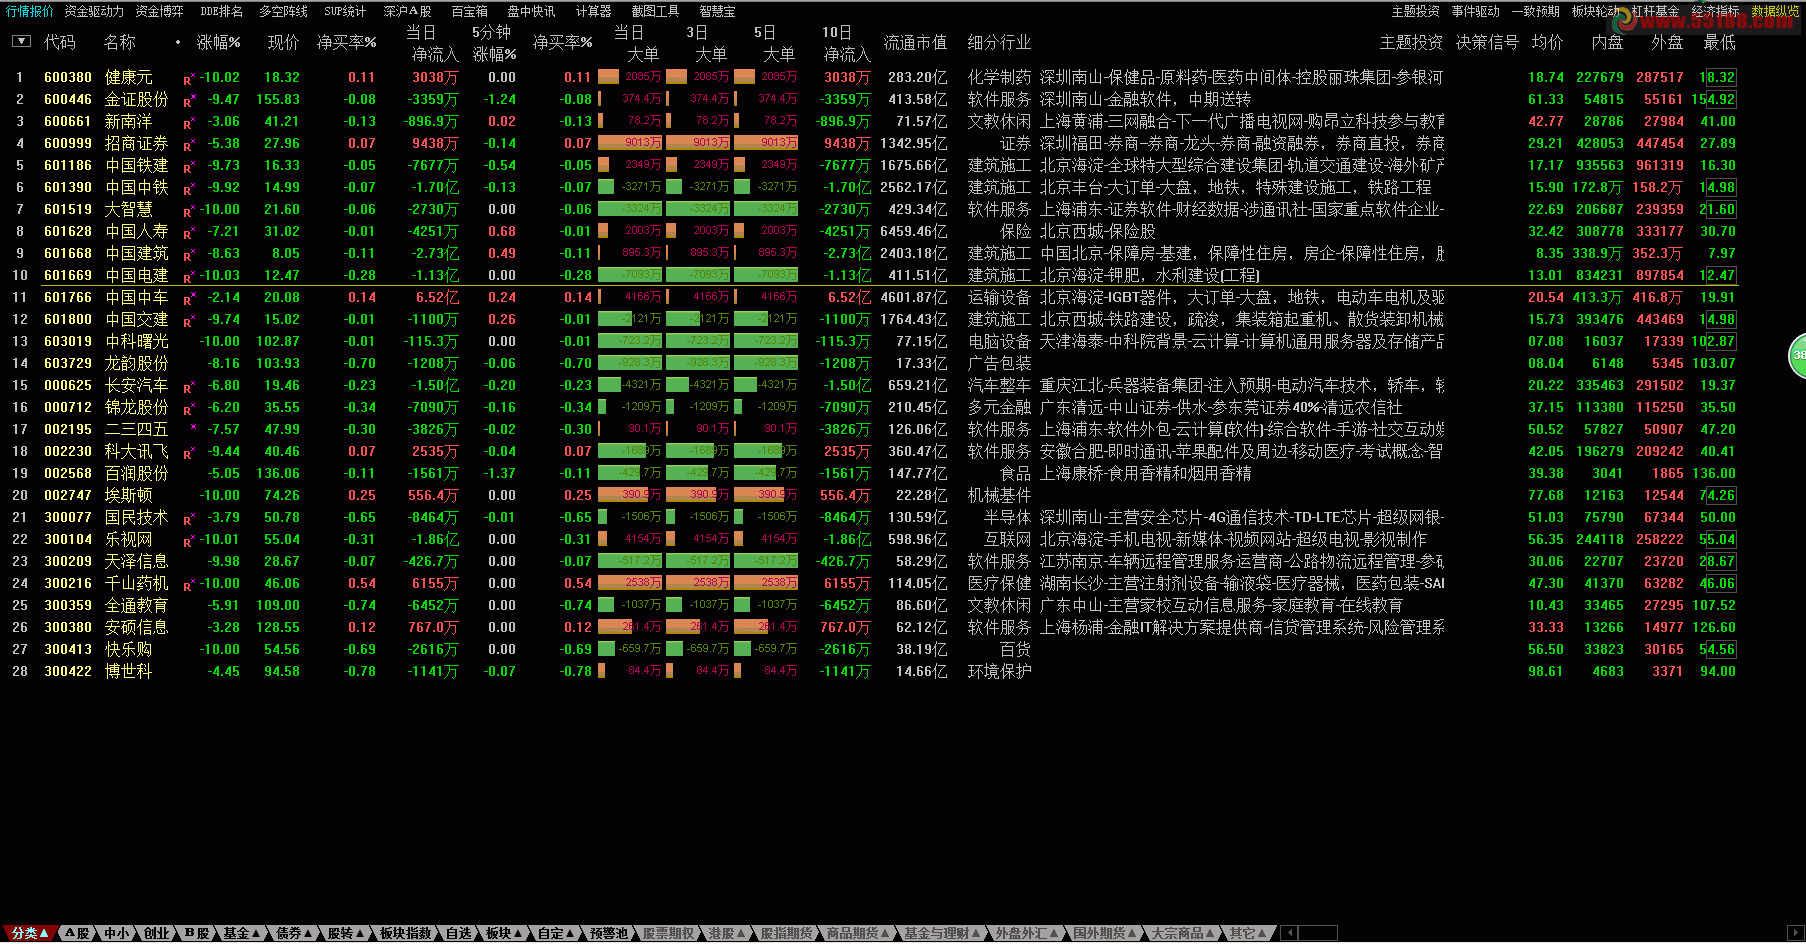Open the 百宝箱 toolbox
The height and width of the screenshot is (944, 1806).
click(x=469, y=11)
